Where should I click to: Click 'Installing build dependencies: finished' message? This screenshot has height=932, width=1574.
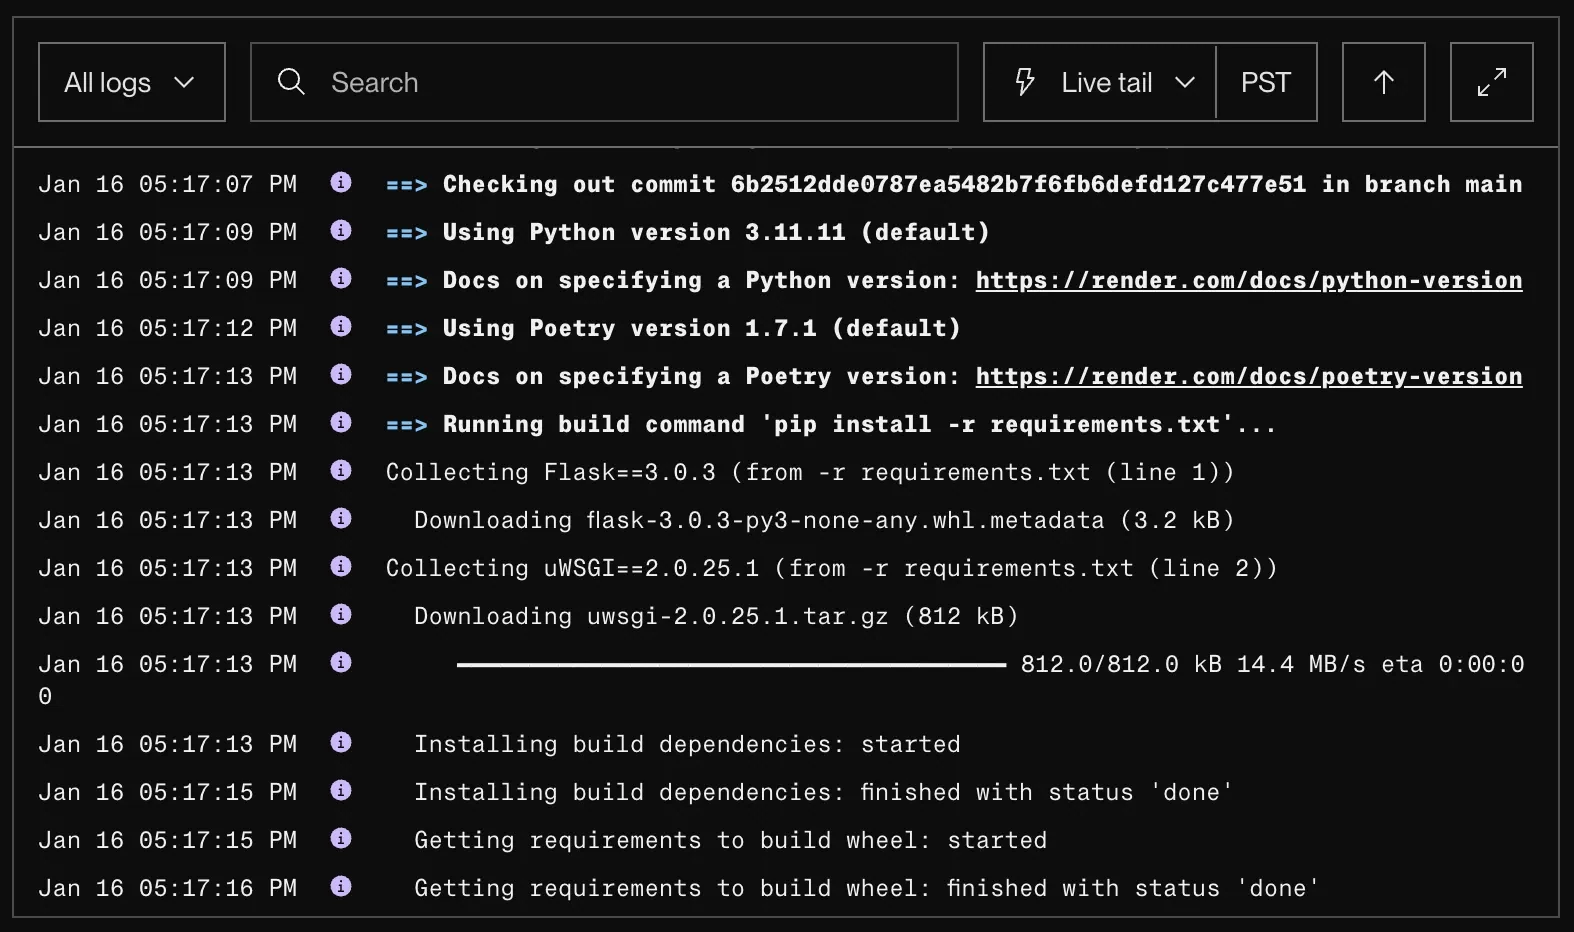(824, 792)
